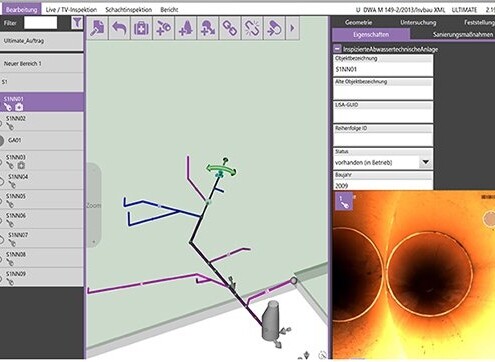The height and width of the screenshot is (362, 495).
Task: Click the add pipe section toolbar icon
Action: coord(163,28)
